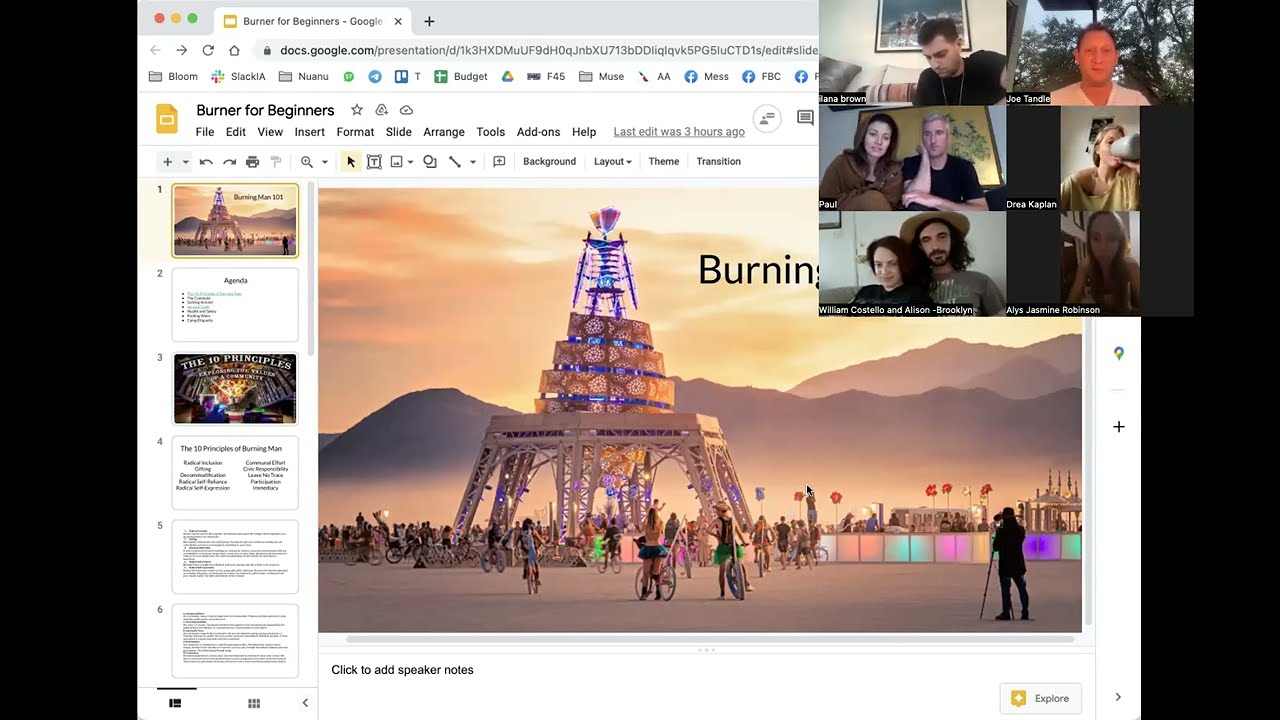Click the 'Last edit was 3 hours ago' link
Screen dimensions: 1280x720
[x=679, y=132]
